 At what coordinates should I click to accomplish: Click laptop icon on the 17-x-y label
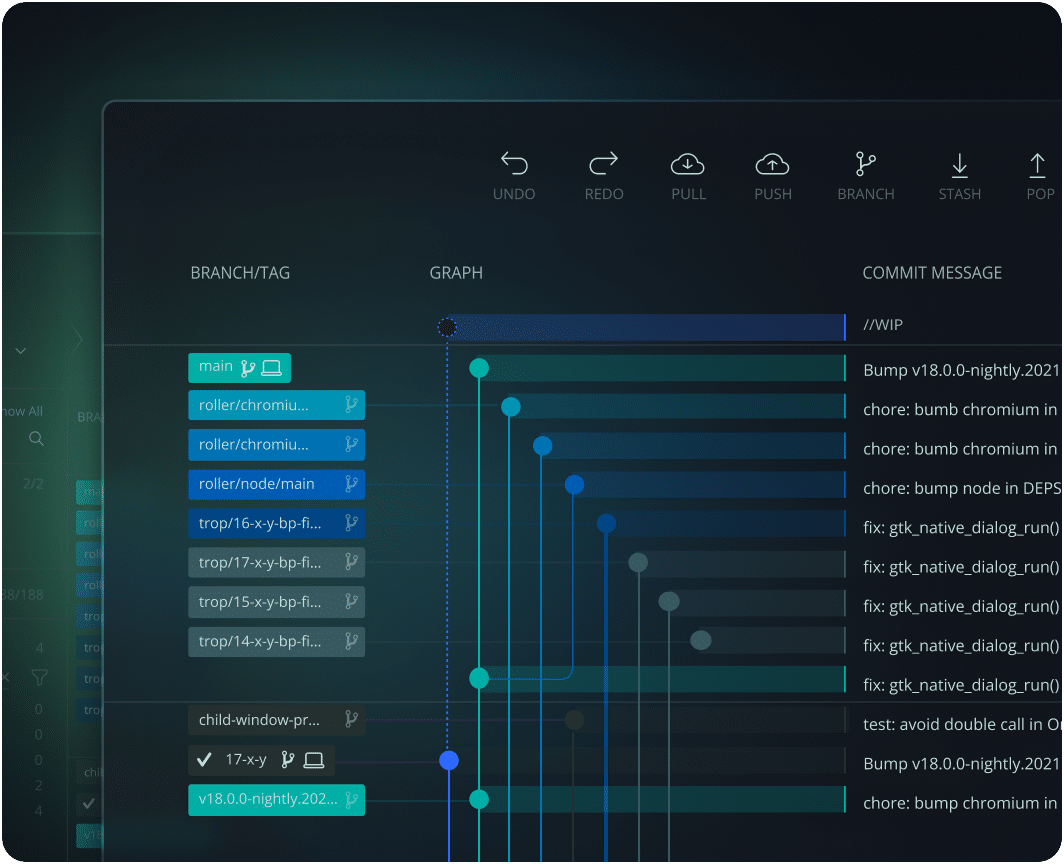click(x=314, y=759)
